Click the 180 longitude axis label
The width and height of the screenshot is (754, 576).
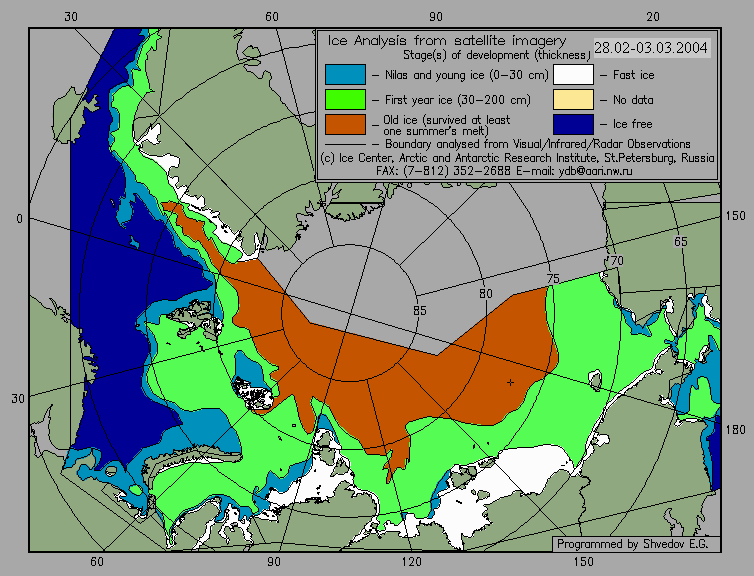pyautogui.click(x=735, y=430)
